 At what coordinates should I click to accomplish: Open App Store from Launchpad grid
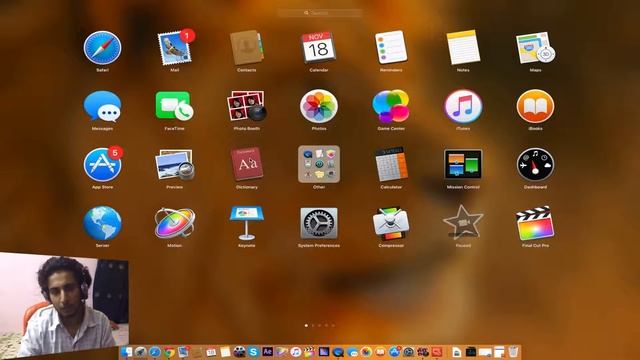(x=102, y=164)
